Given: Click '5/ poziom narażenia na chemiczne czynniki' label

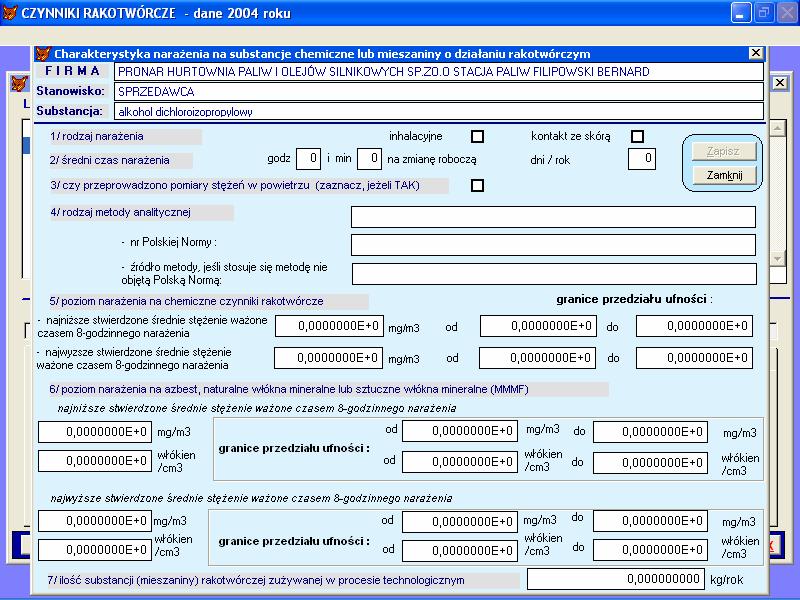Looking at the screenshot, I should click(x=187, y=302).
